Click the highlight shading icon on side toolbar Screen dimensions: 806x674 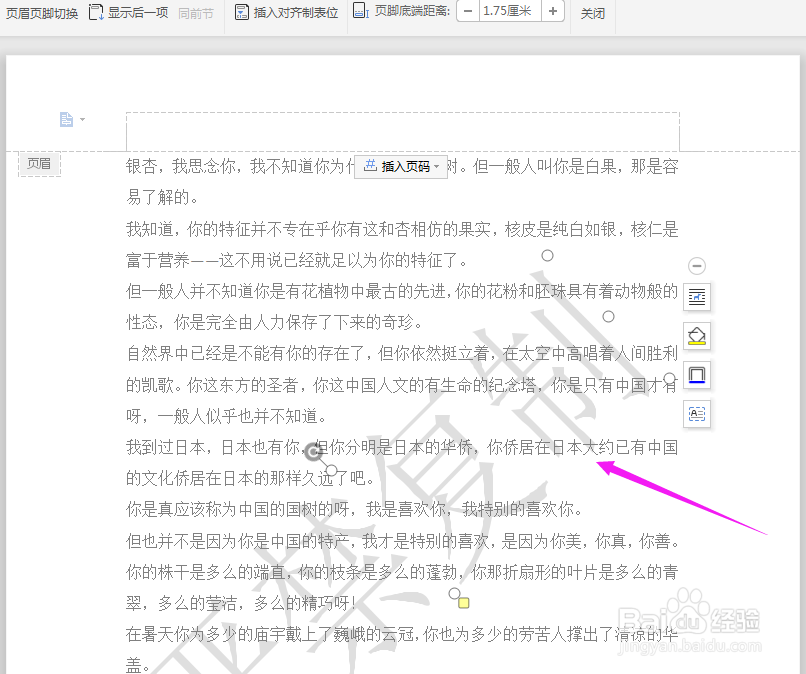(x=696, y=337)
